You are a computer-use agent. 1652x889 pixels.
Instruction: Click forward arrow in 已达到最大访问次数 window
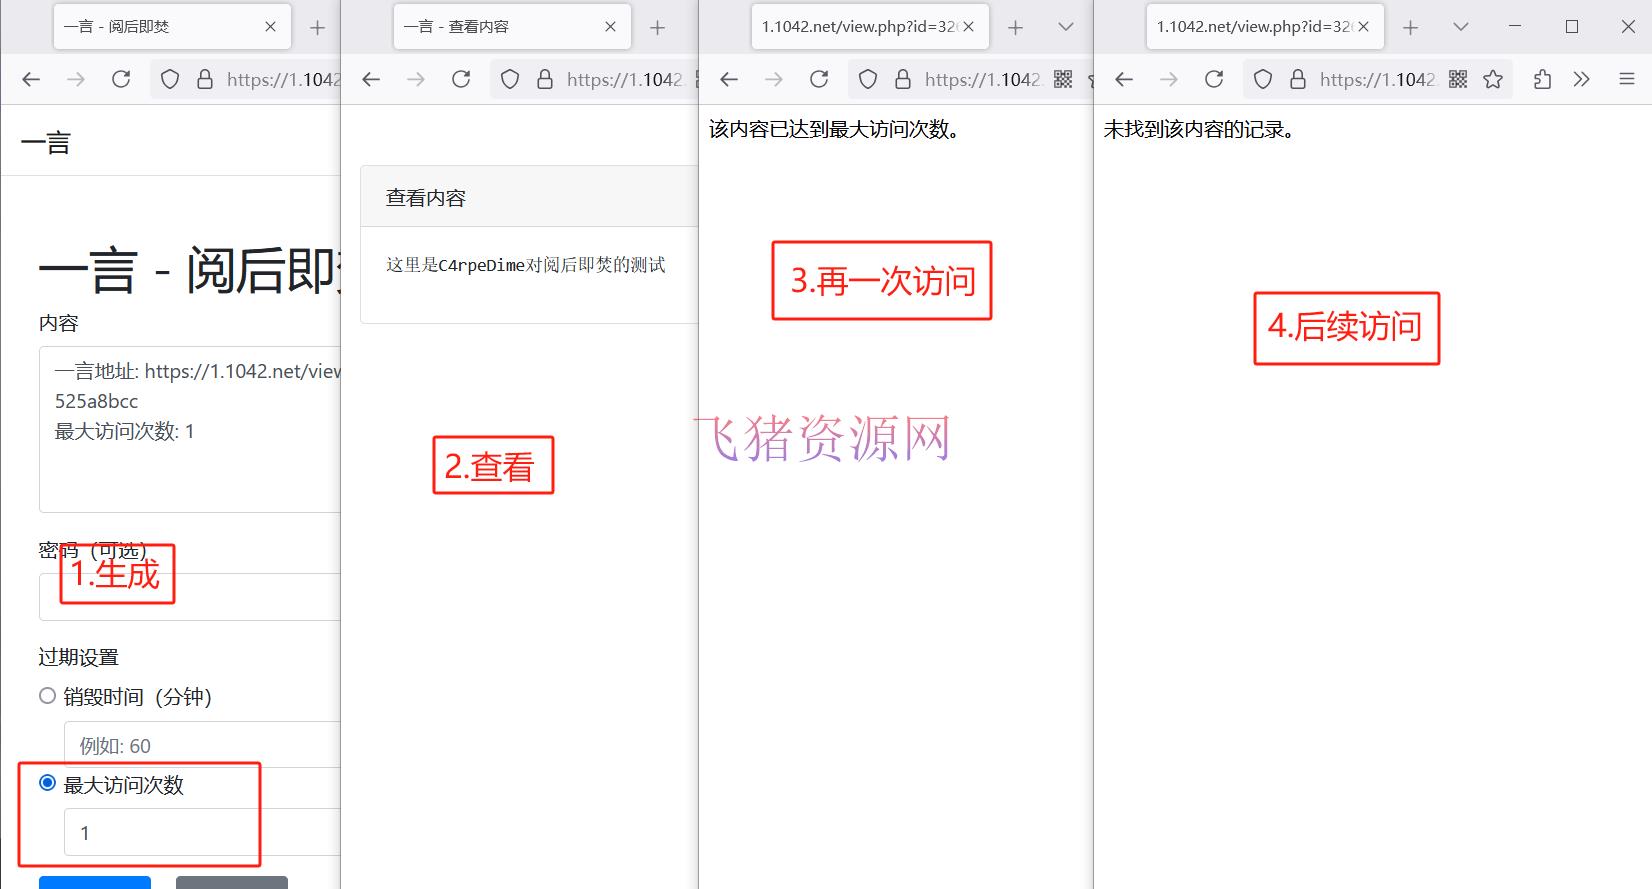[774, 79]
